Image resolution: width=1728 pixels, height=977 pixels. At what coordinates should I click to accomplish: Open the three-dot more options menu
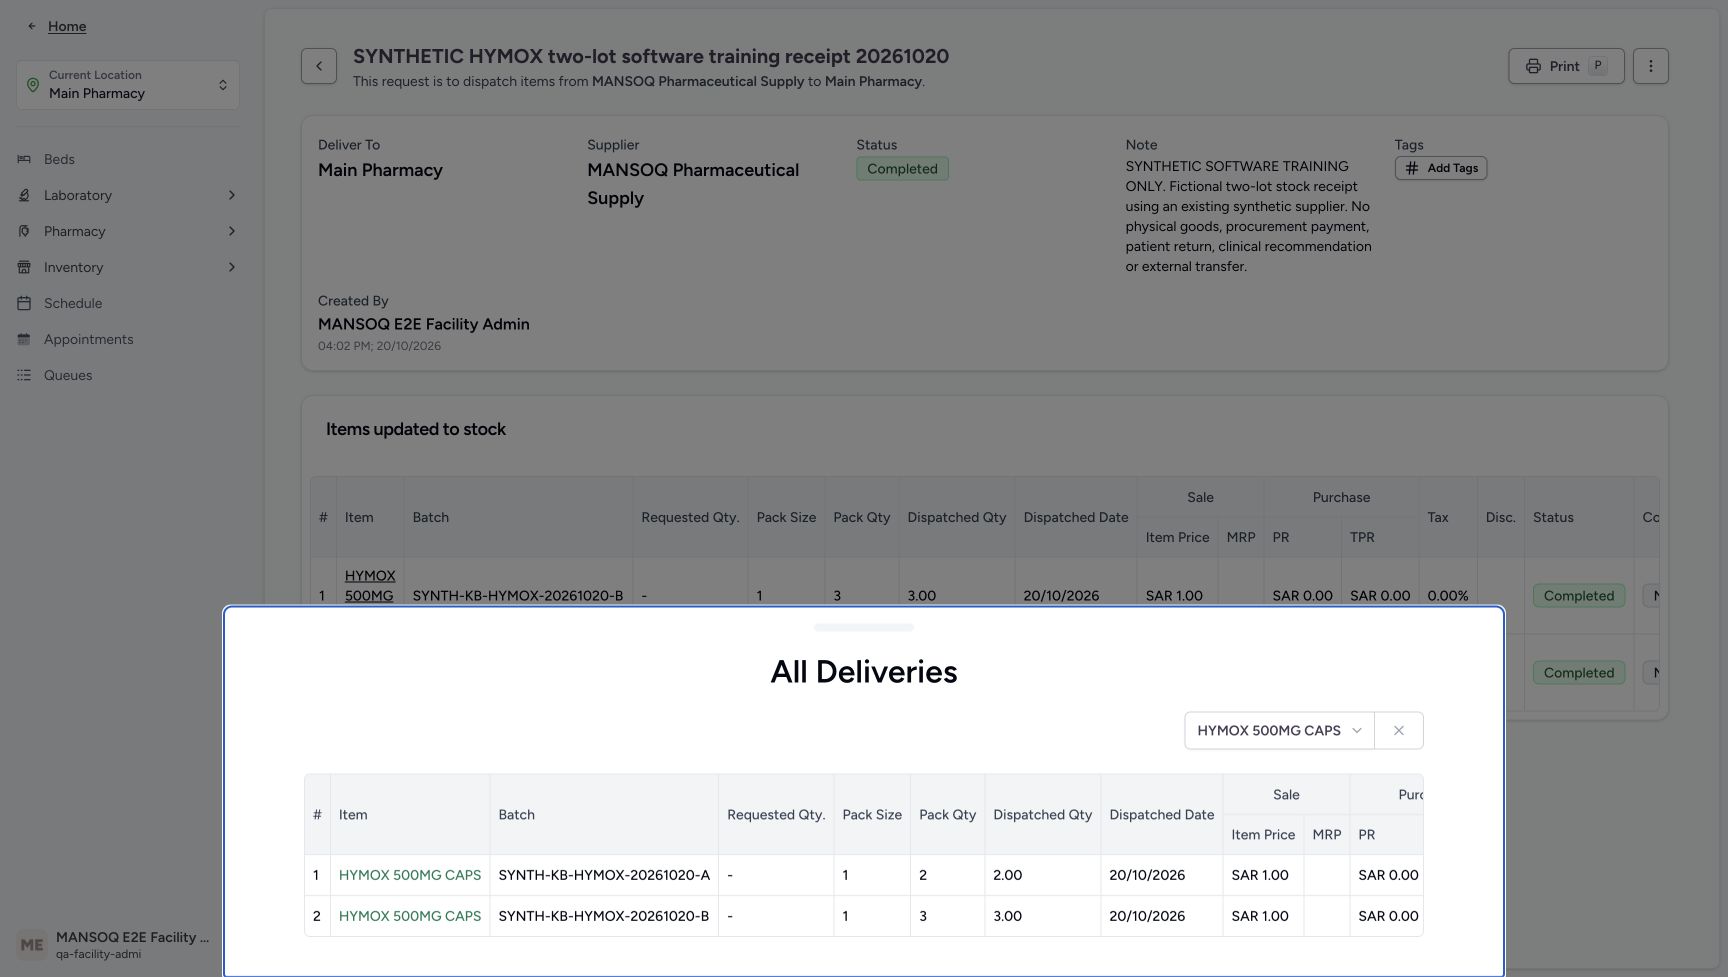1651,66
